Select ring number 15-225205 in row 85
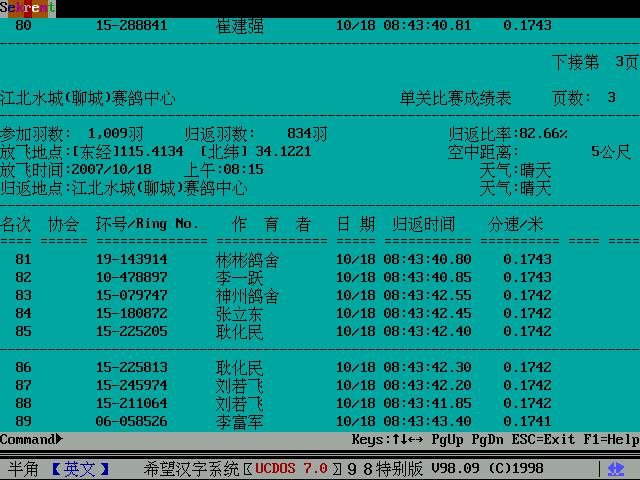The image size is (640, 480). (131, 331)
